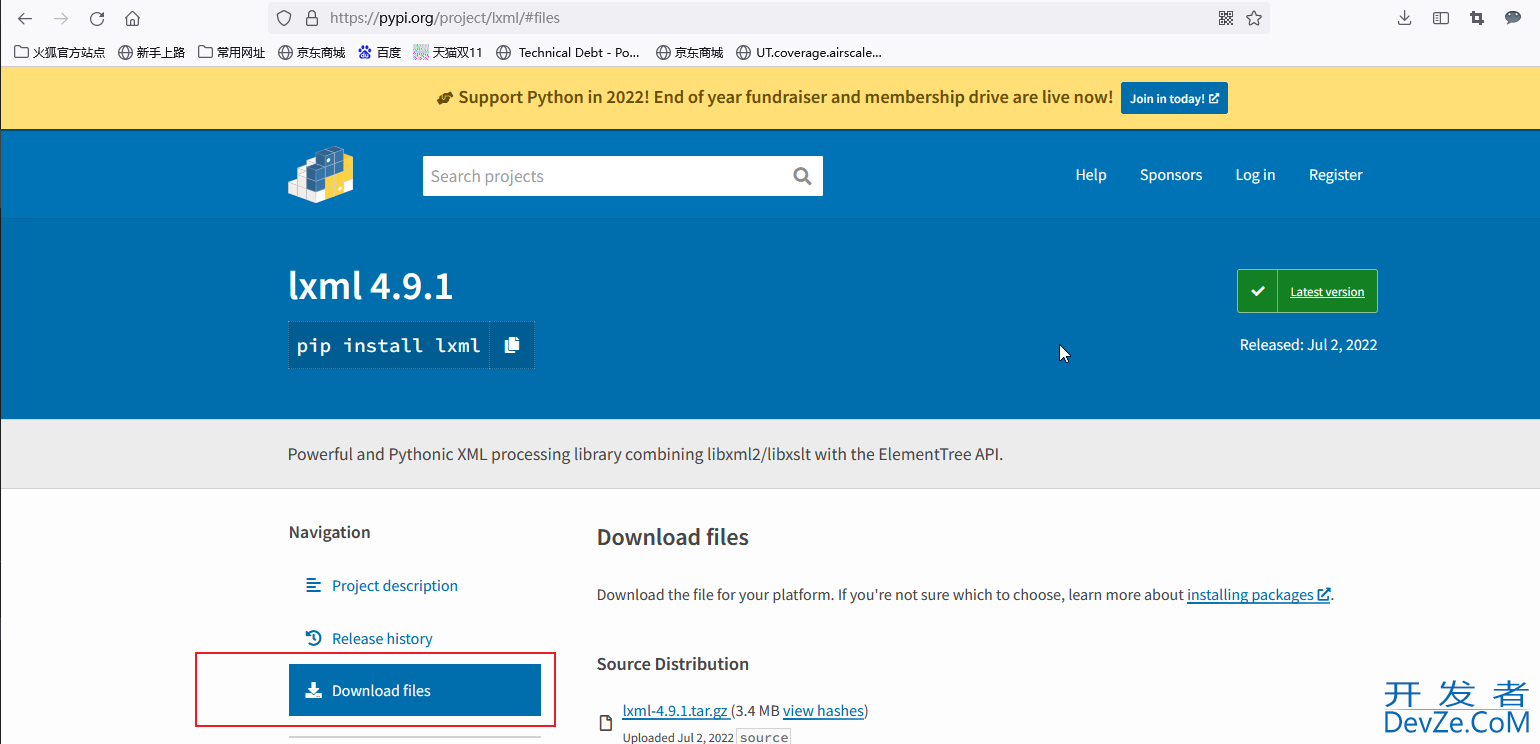Screen dimensions: 1540x744
Task: Click the shield tracking protection icon
Action: [284, 18]
